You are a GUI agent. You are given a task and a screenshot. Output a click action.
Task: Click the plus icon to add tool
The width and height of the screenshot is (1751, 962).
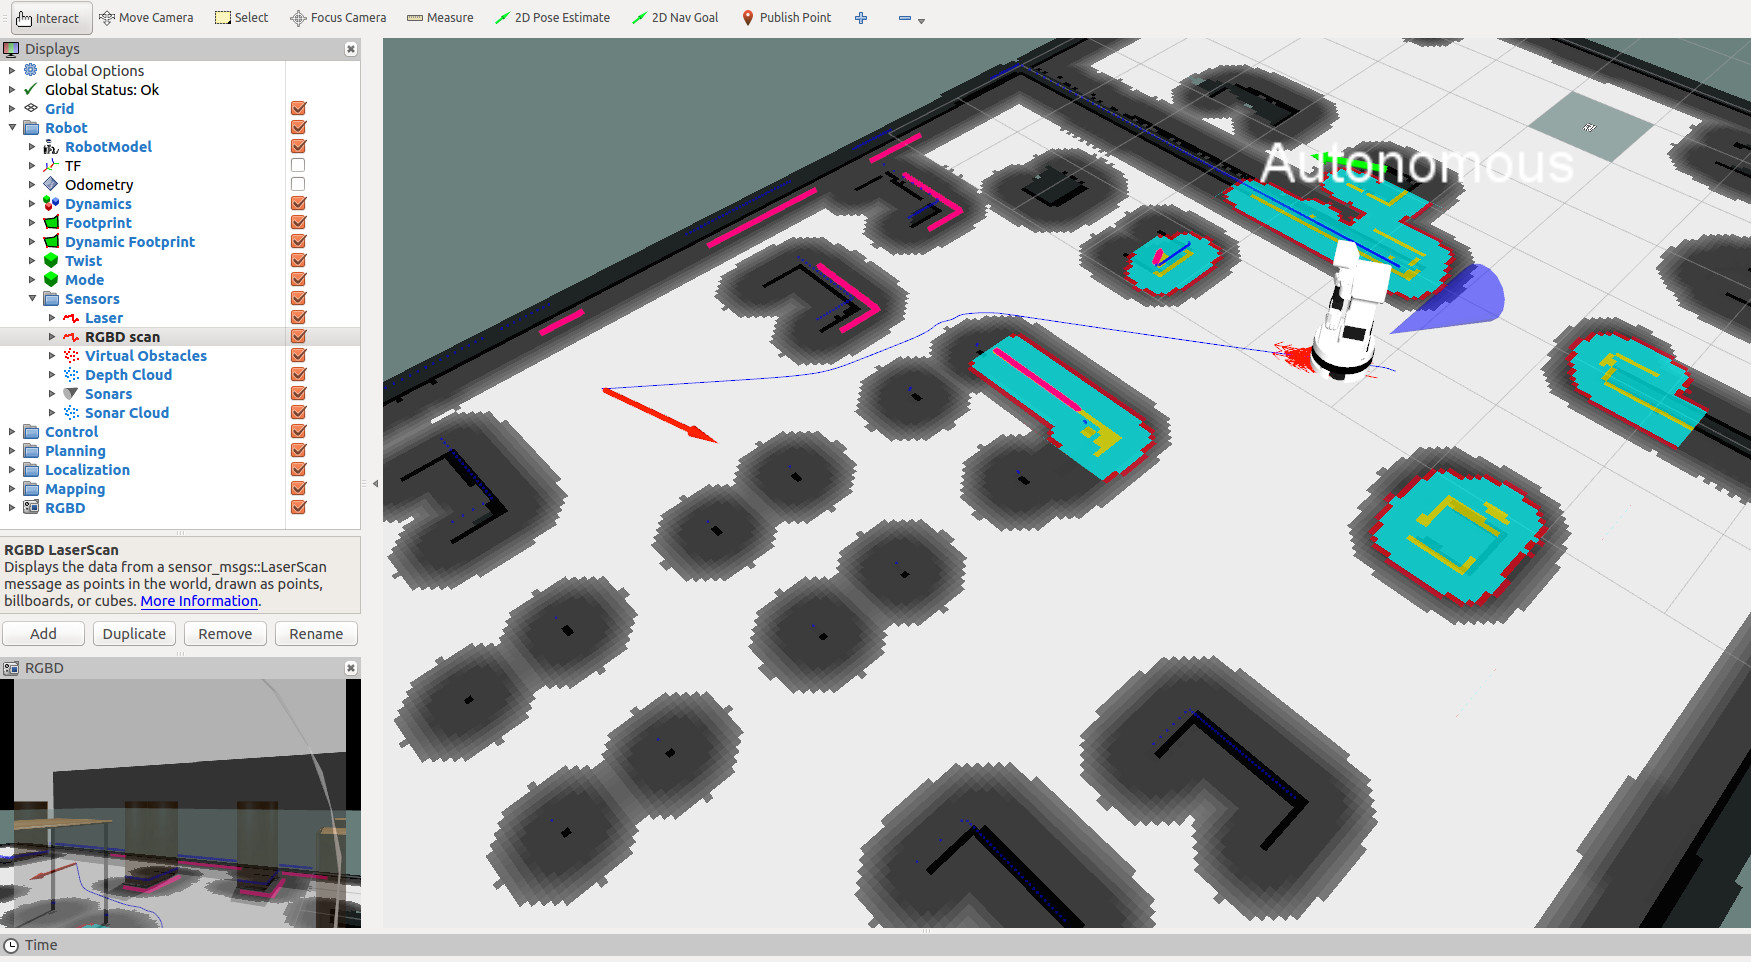(861, 18)
